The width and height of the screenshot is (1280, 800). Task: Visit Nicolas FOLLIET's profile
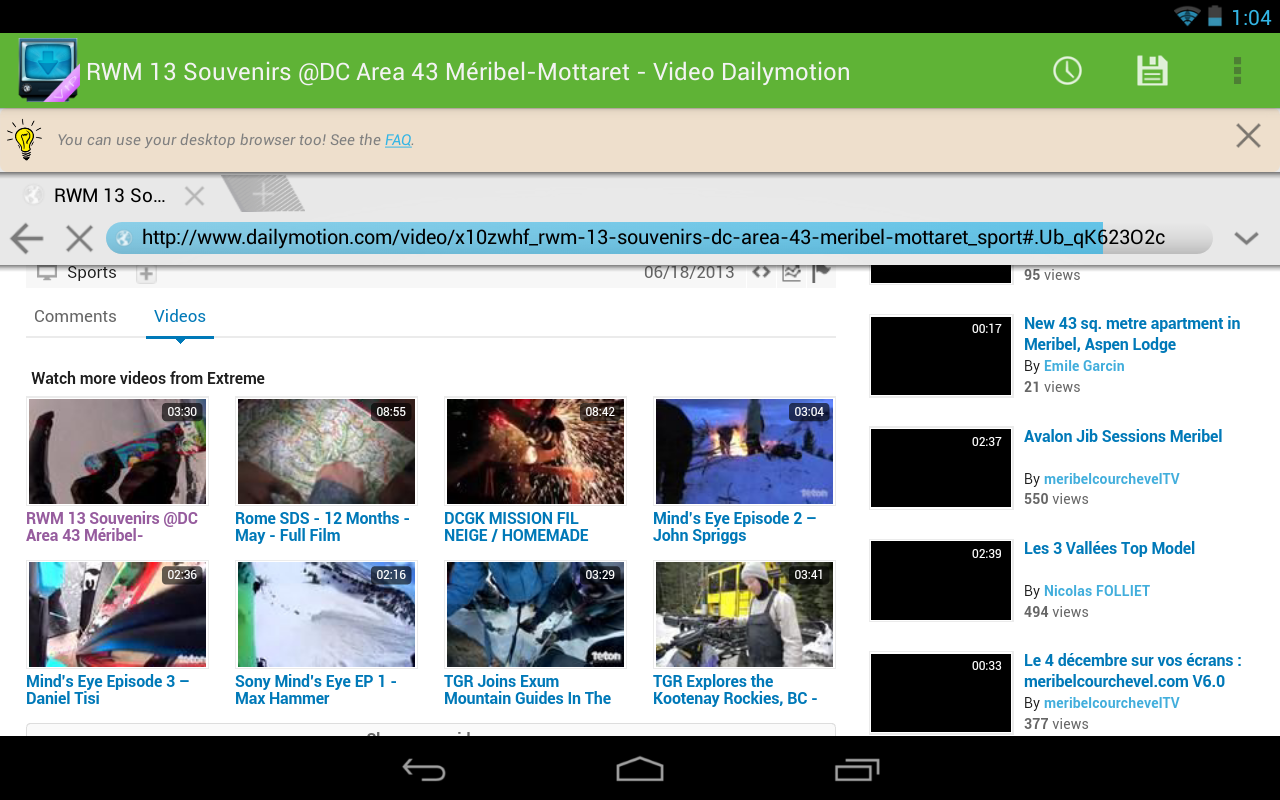tap(1097, 591)
